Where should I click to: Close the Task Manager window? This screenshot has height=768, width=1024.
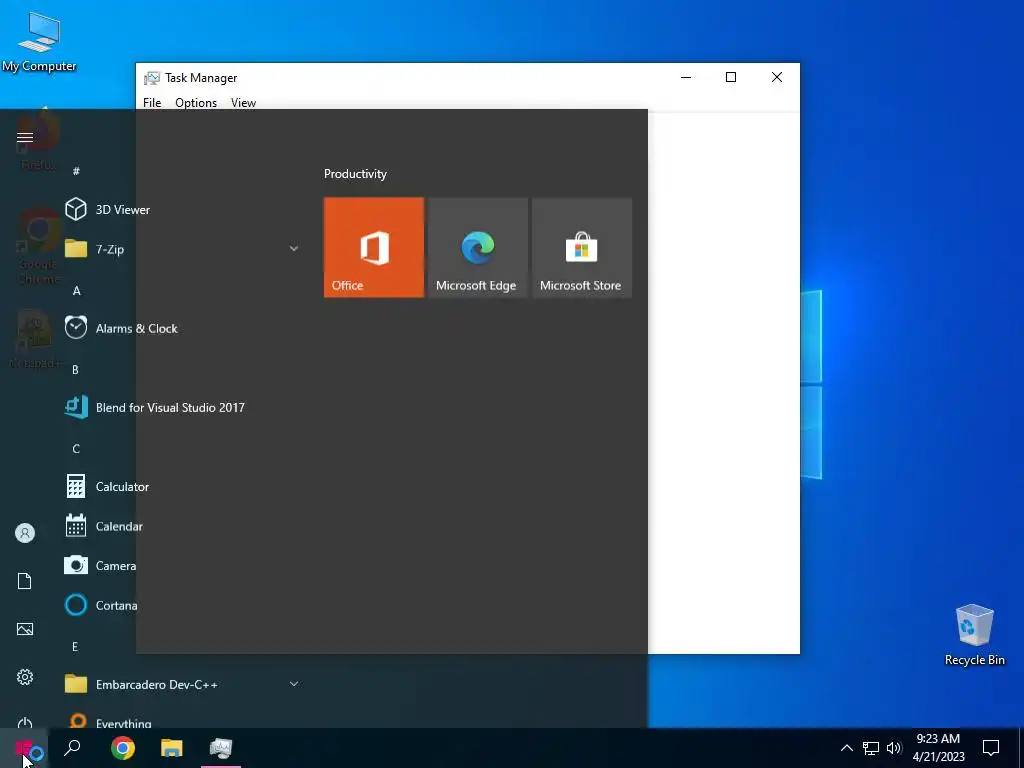tap(776, 77)
